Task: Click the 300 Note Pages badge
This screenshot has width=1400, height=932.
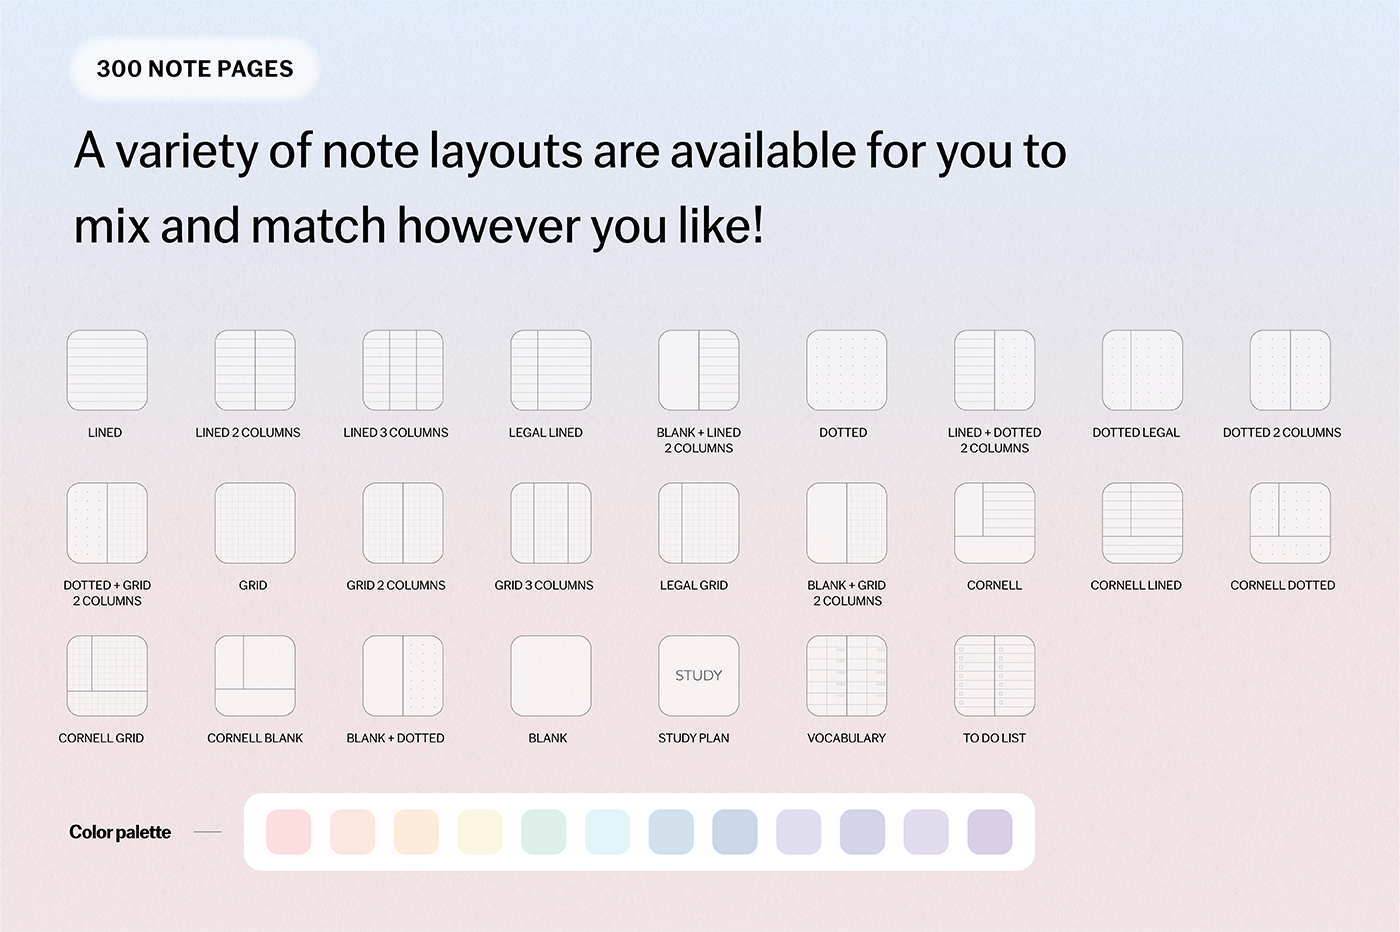Action: 195,69
